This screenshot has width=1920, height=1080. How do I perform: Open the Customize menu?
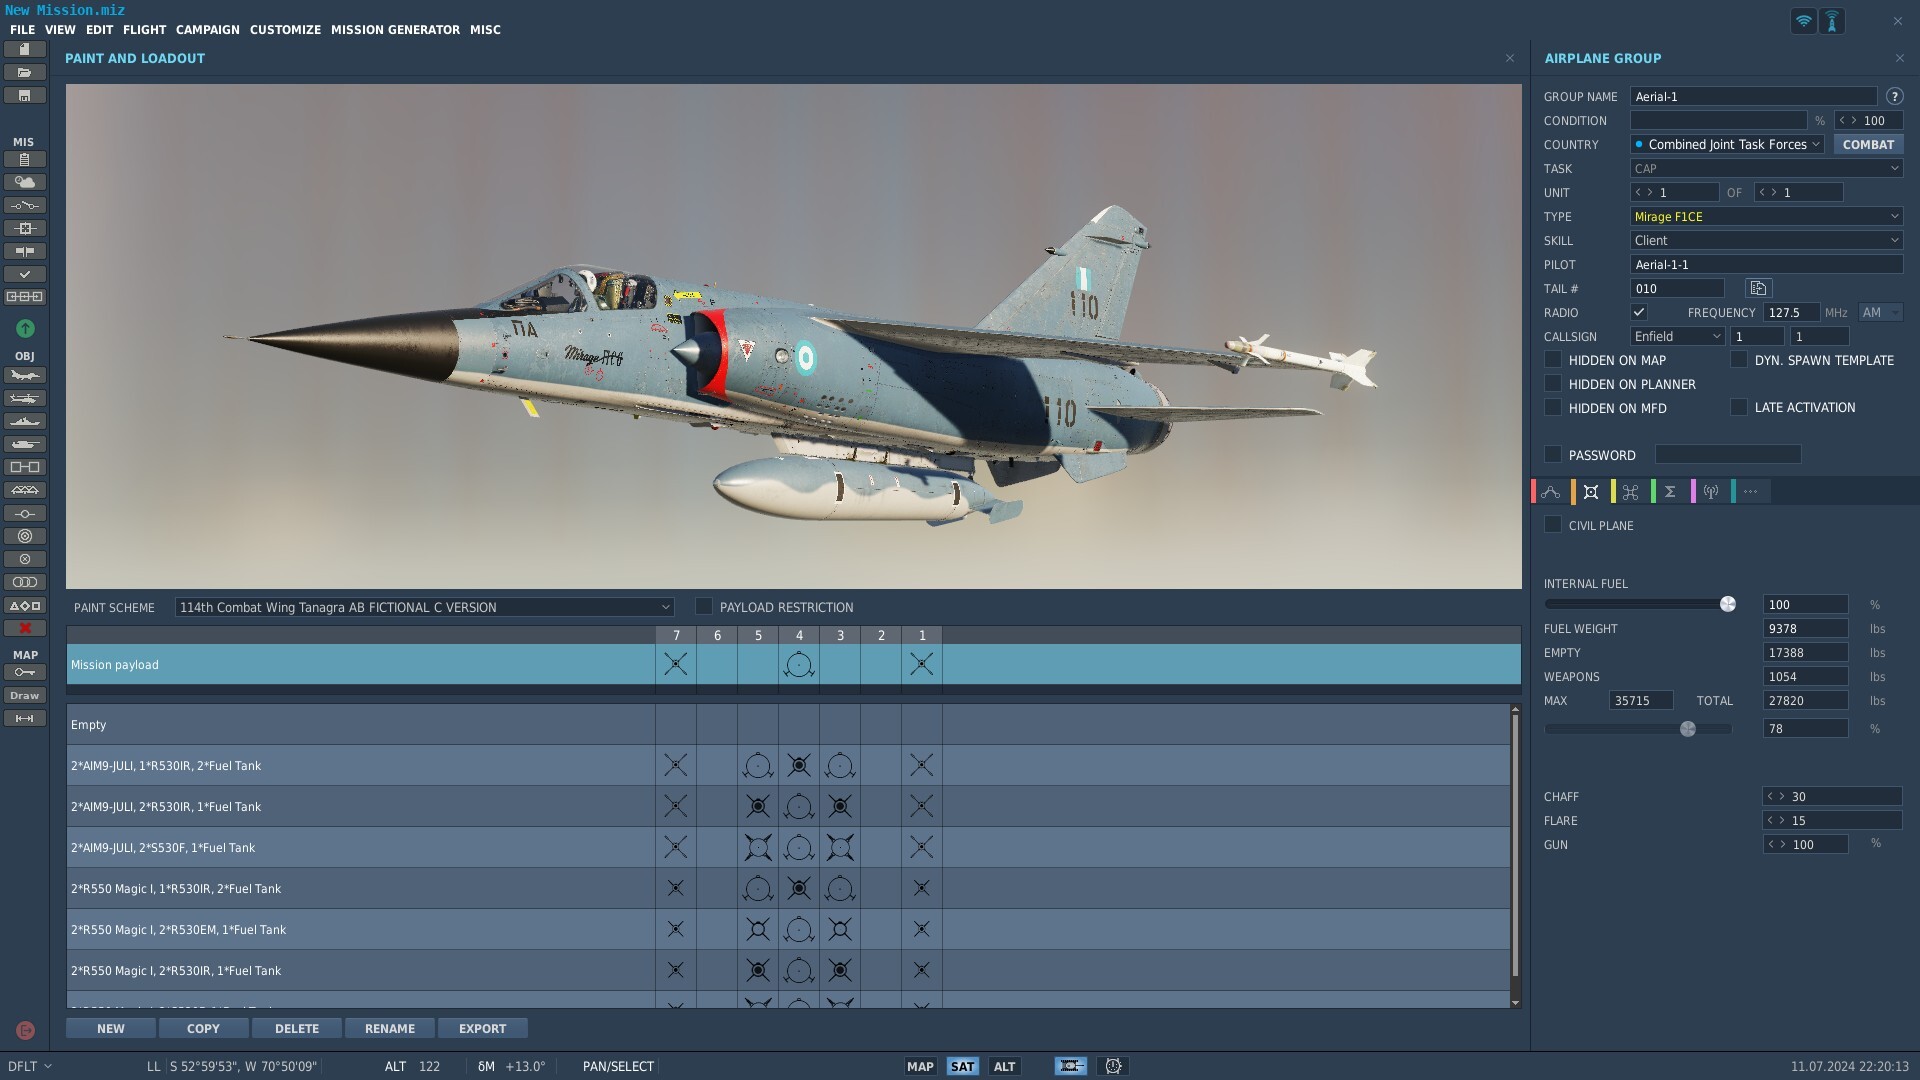coord(285,30)
